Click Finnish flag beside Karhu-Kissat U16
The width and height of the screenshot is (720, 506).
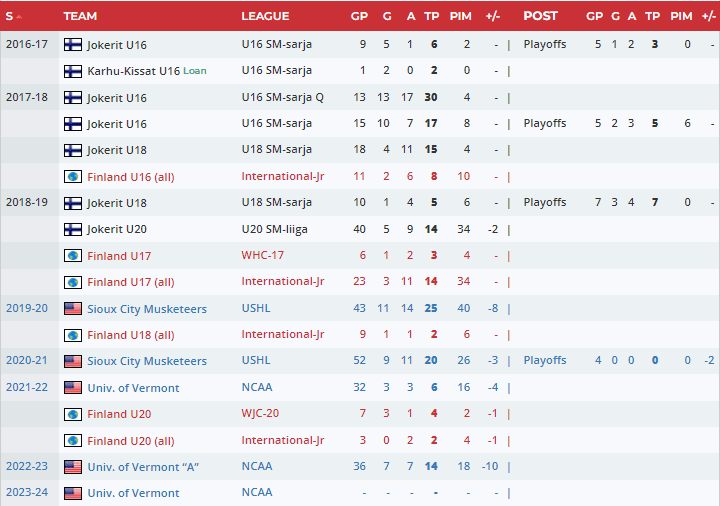click(x=73, y=71)
